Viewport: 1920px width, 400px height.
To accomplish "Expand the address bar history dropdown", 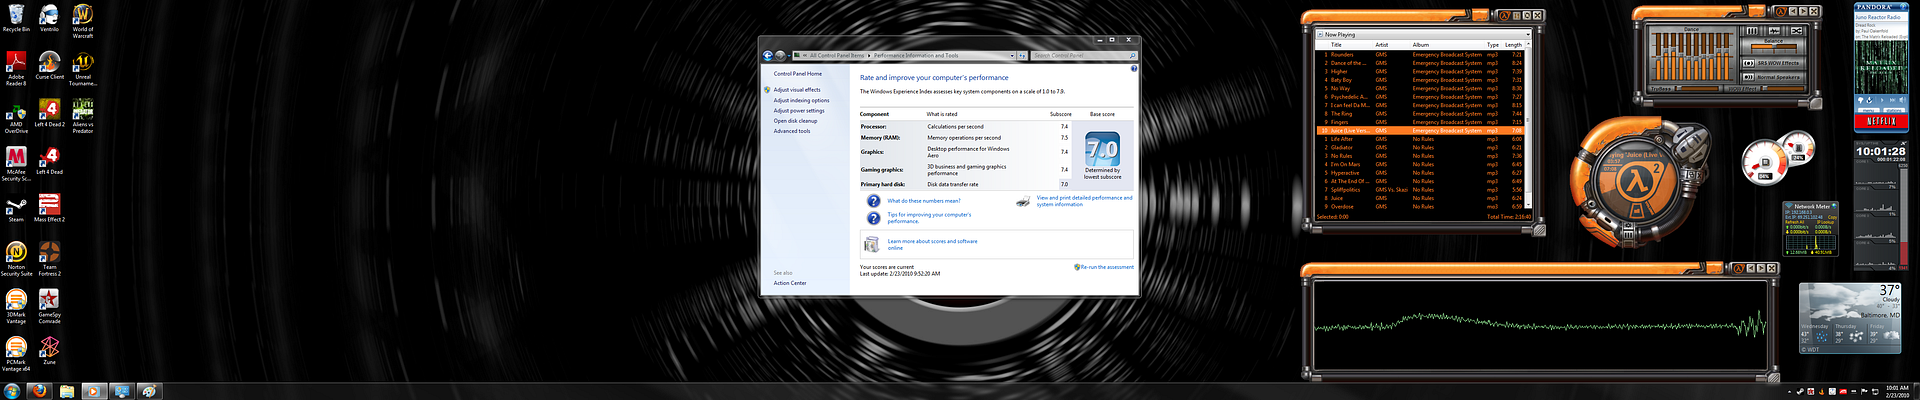I will tap(1012, 56).
